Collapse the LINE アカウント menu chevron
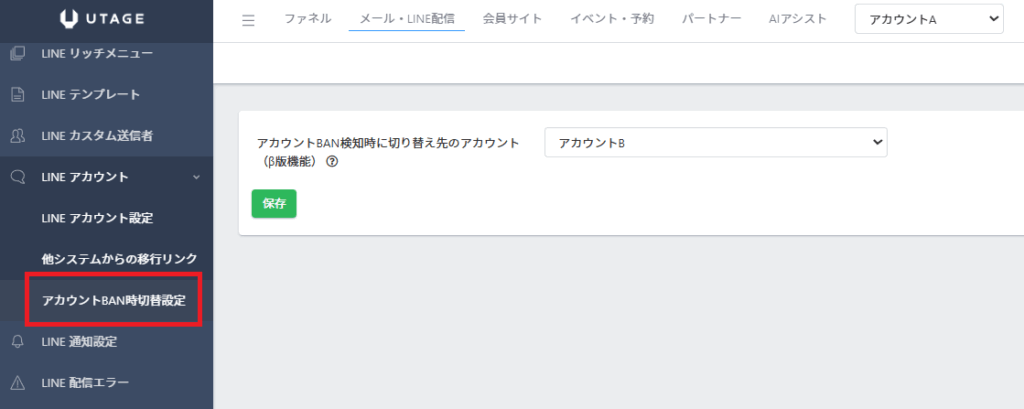 tap(196, 177)
